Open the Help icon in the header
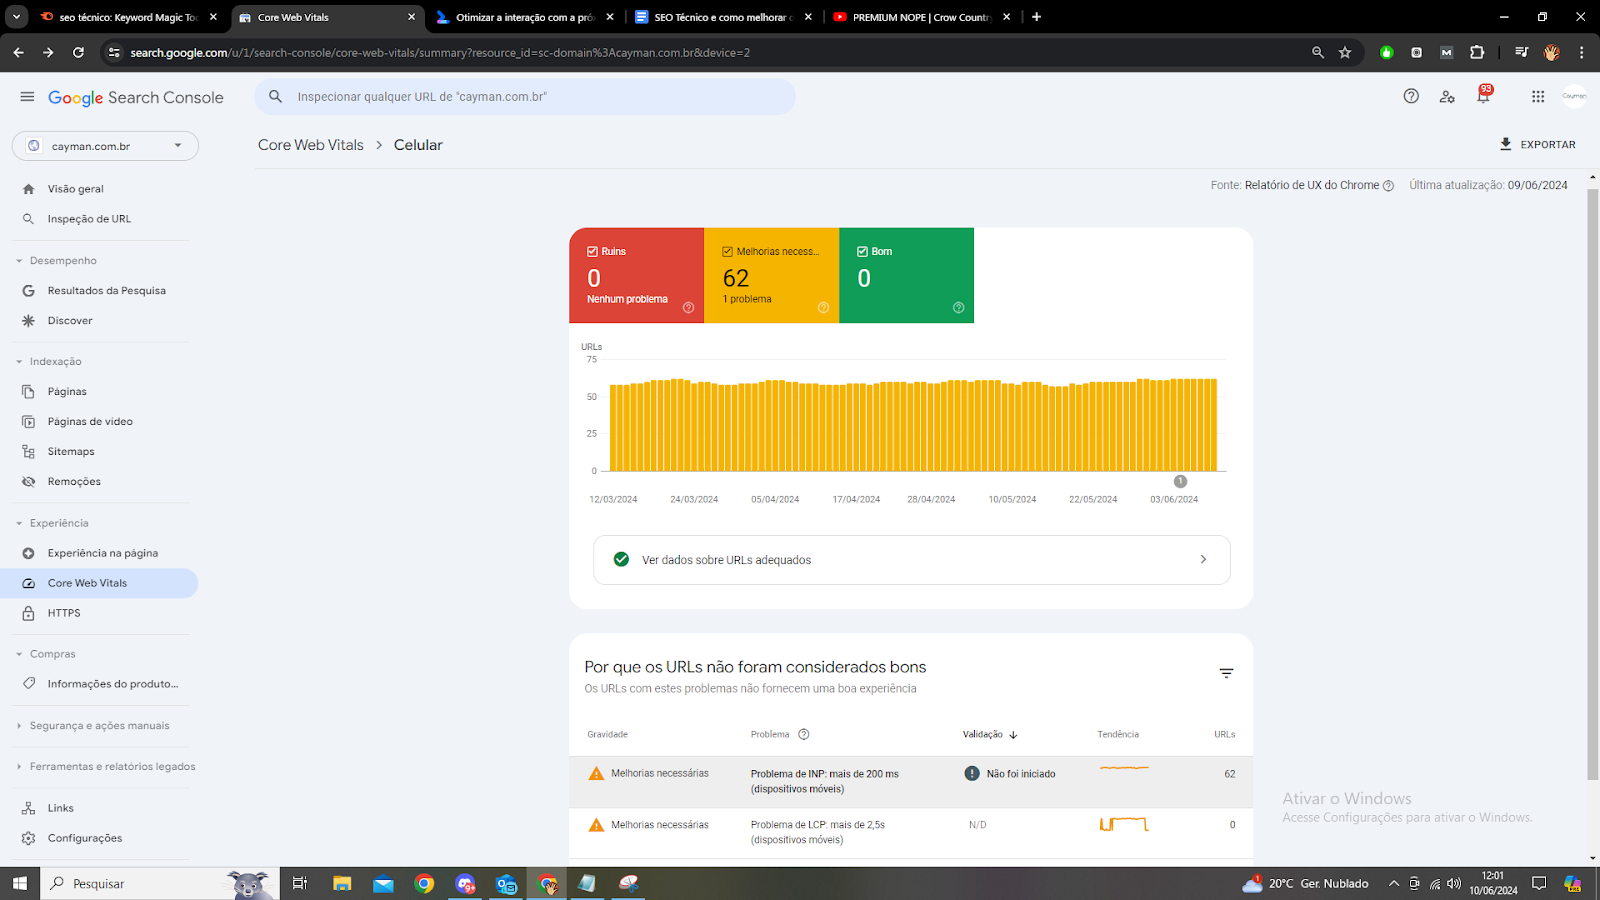 [x=1411, y=96]
